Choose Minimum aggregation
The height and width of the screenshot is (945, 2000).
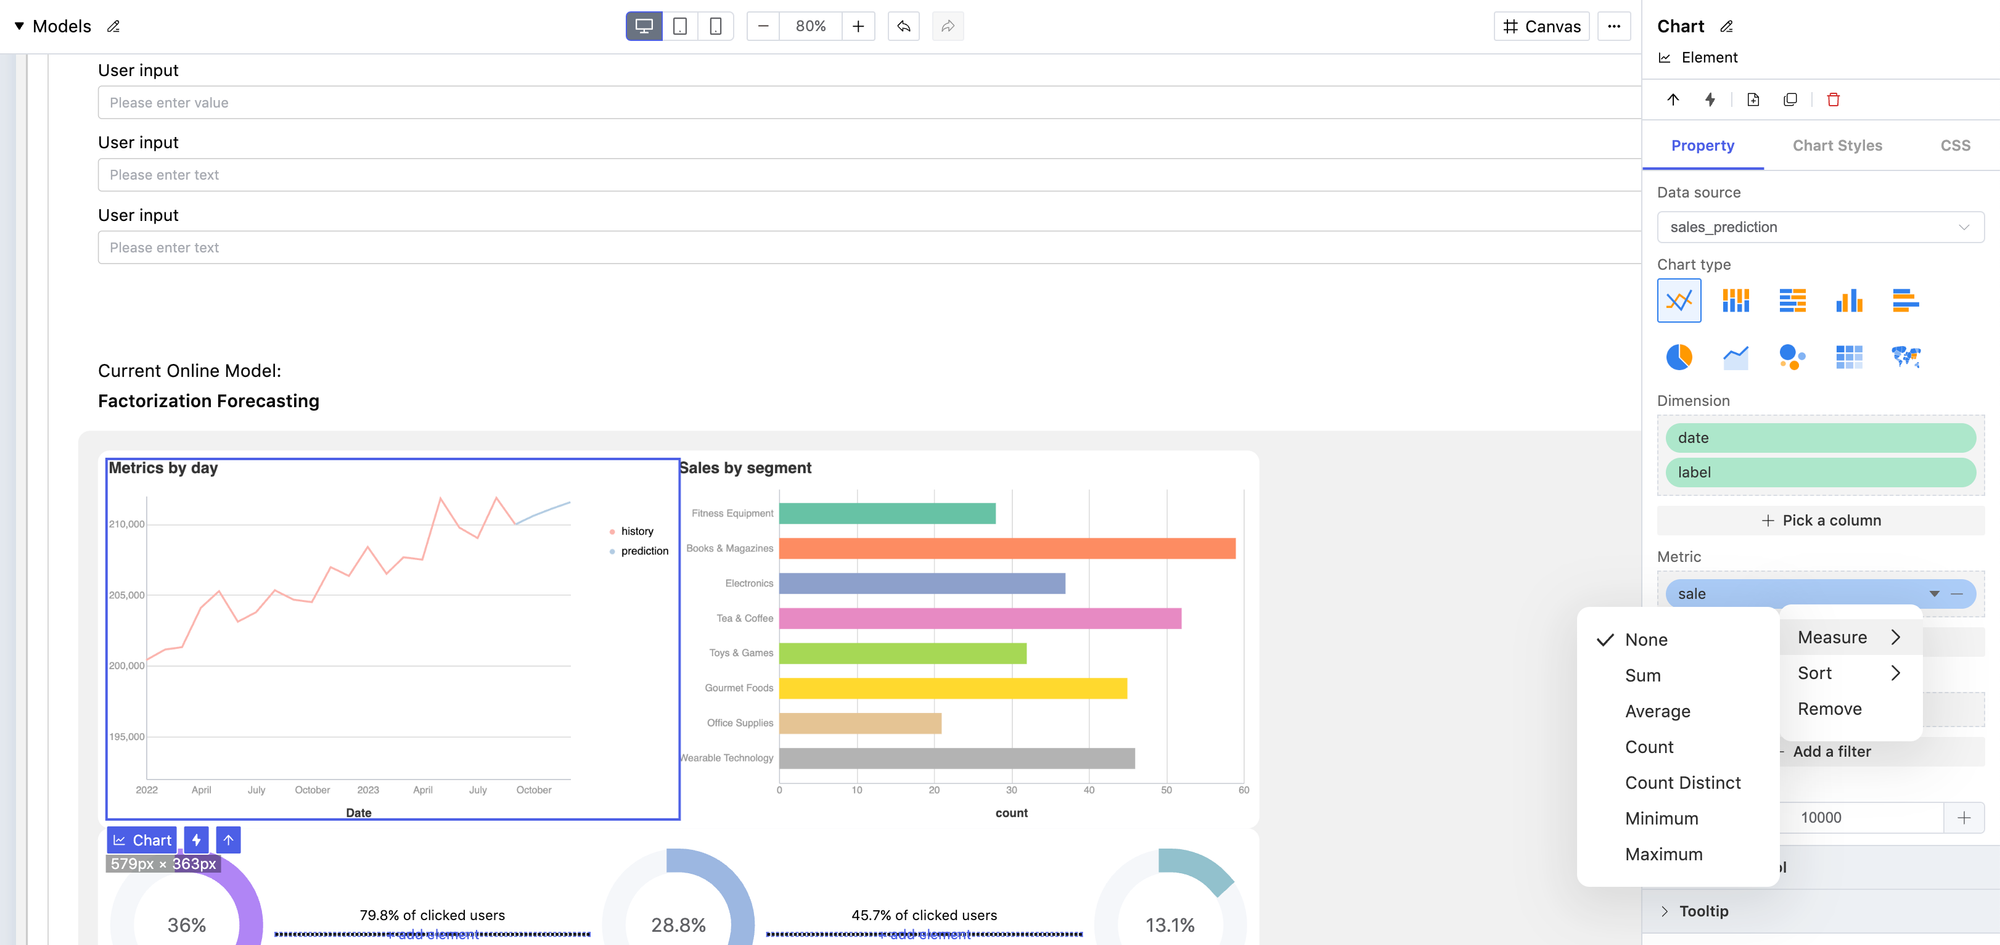point(1678,819)
